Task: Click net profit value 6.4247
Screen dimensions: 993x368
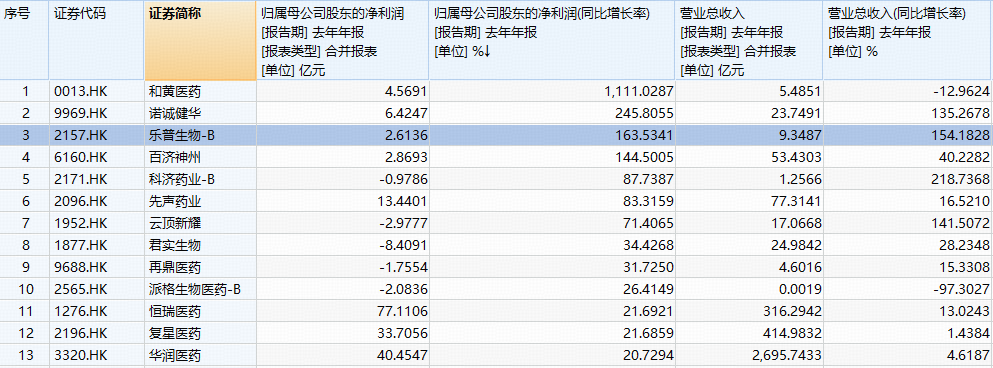Action: coord(407,114)
